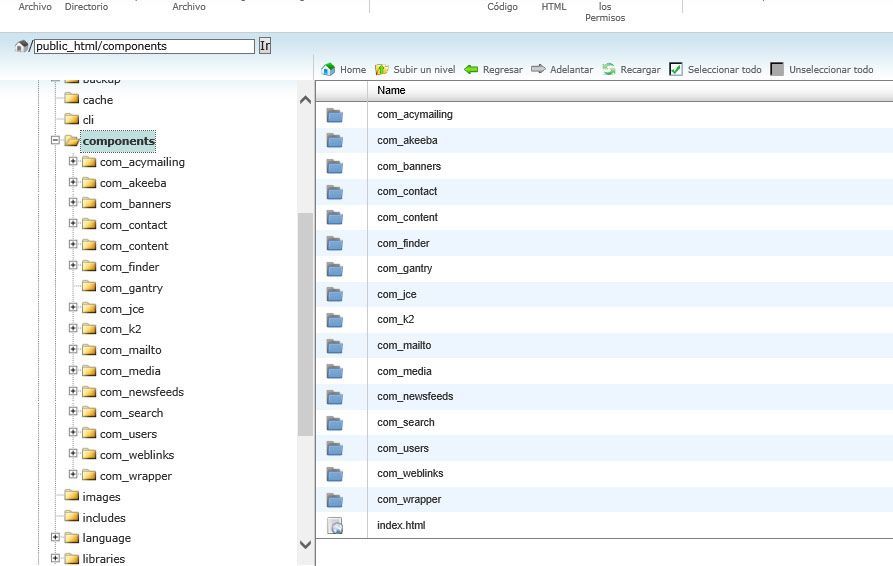Sort by the Name column header
Image resolution: width=893 pixels, height=566 pixels.
point(391,90)
